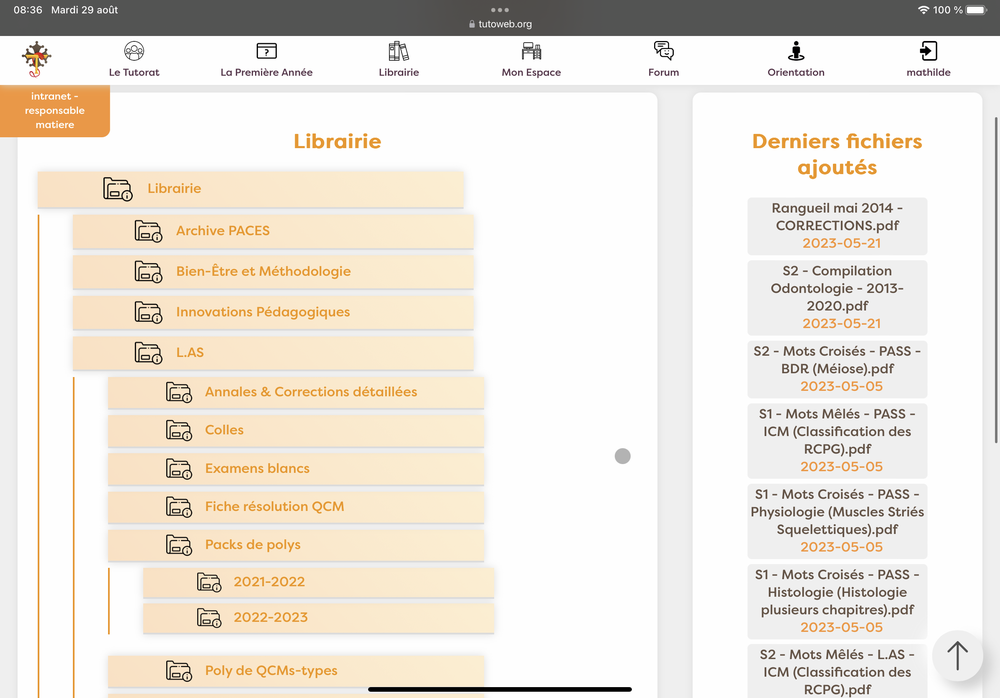Collapse the L.AS folder
The width and height of the screenshot is (1000, 698).
(x=189, y=352)
